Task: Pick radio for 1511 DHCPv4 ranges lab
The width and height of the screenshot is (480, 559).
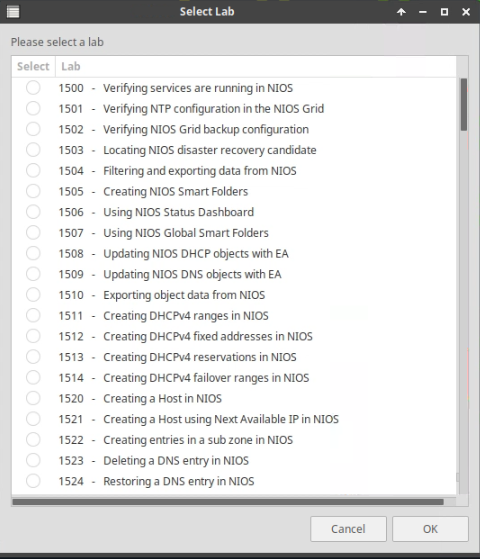Action: click(33, 315)
